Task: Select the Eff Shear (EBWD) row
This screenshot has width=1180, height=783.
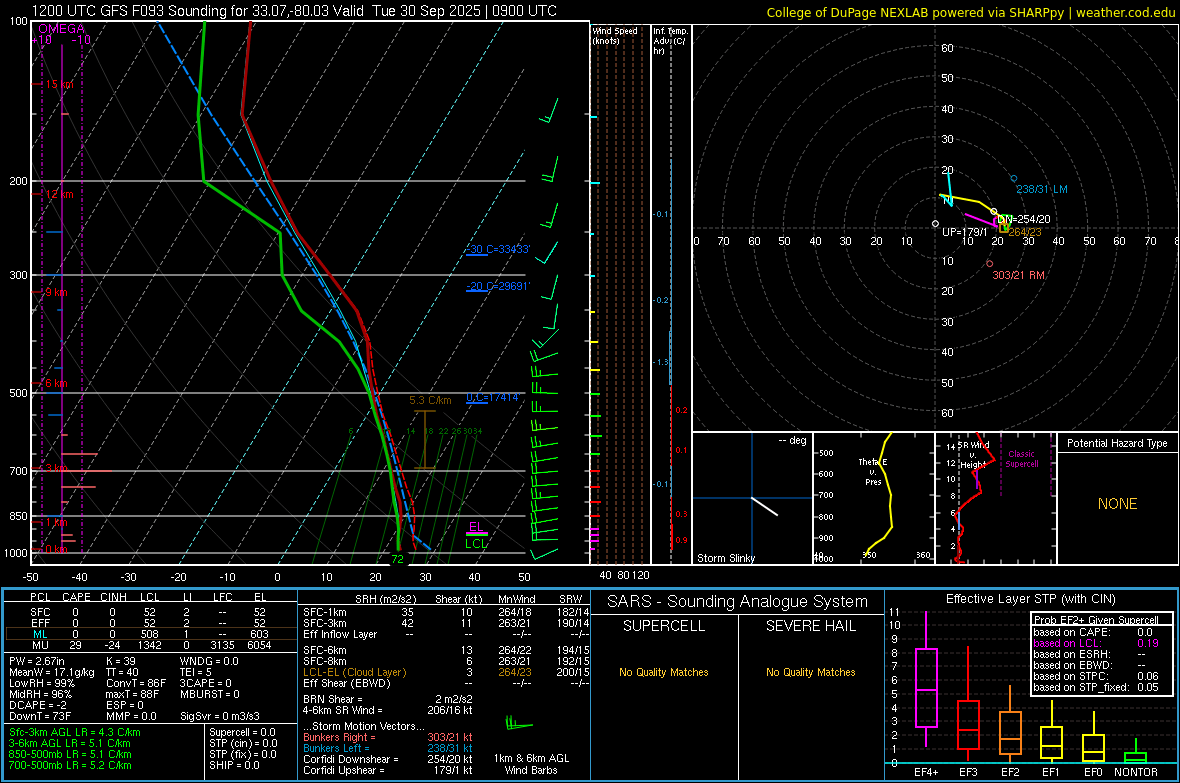Action: click(446, 683)
